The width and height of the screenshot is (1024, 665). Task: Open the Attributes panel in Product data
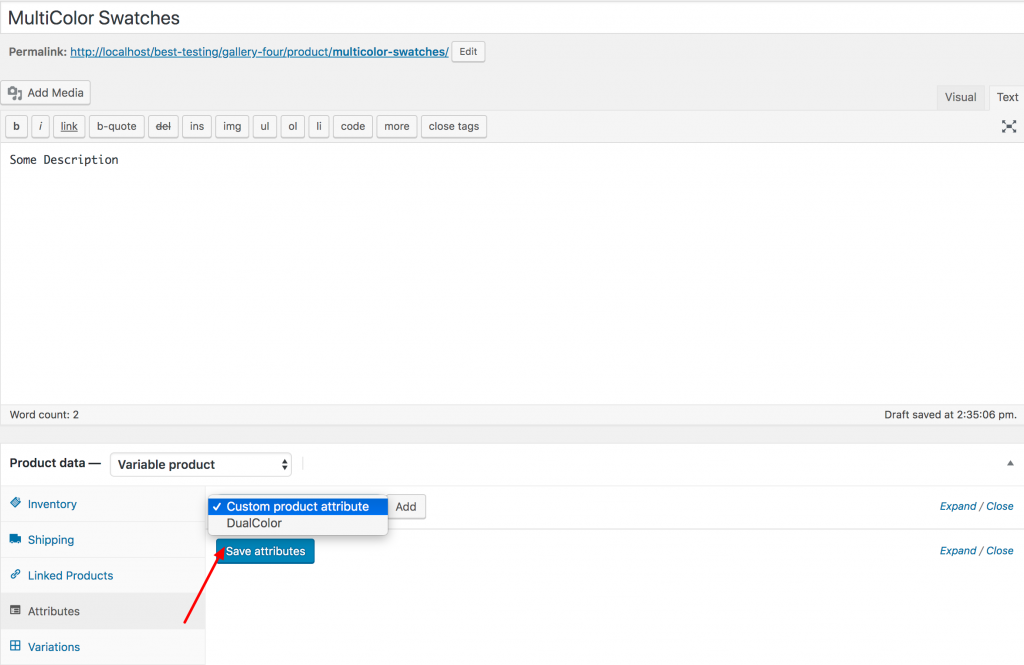56,611
